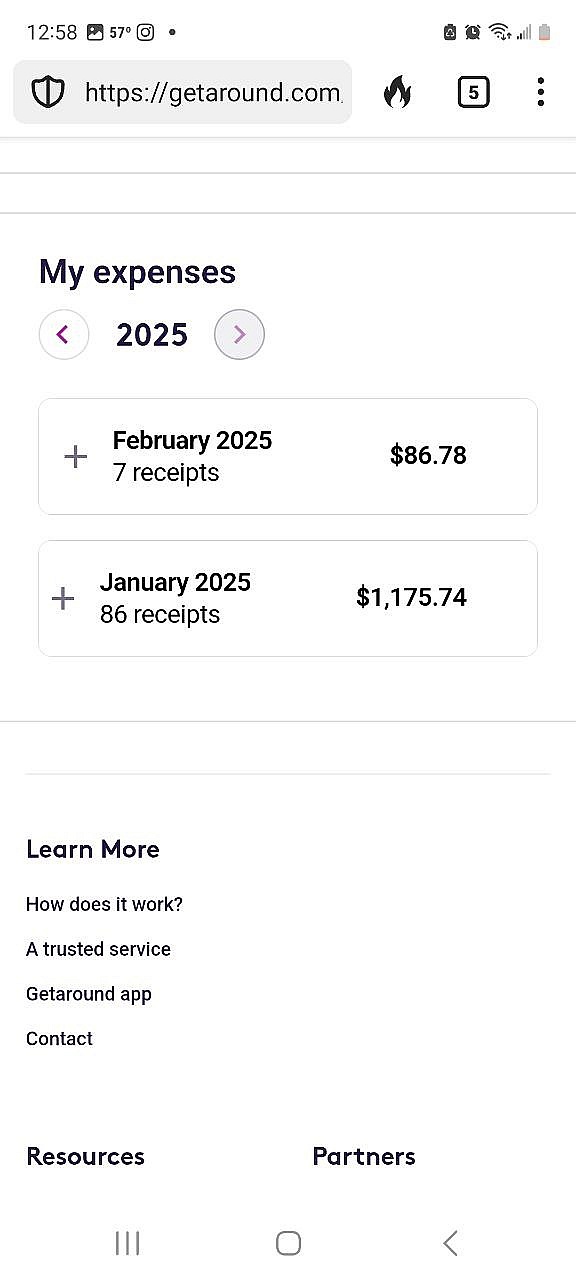
Task: Open the tabs counter showing 5
Action: tap(473, 93)
